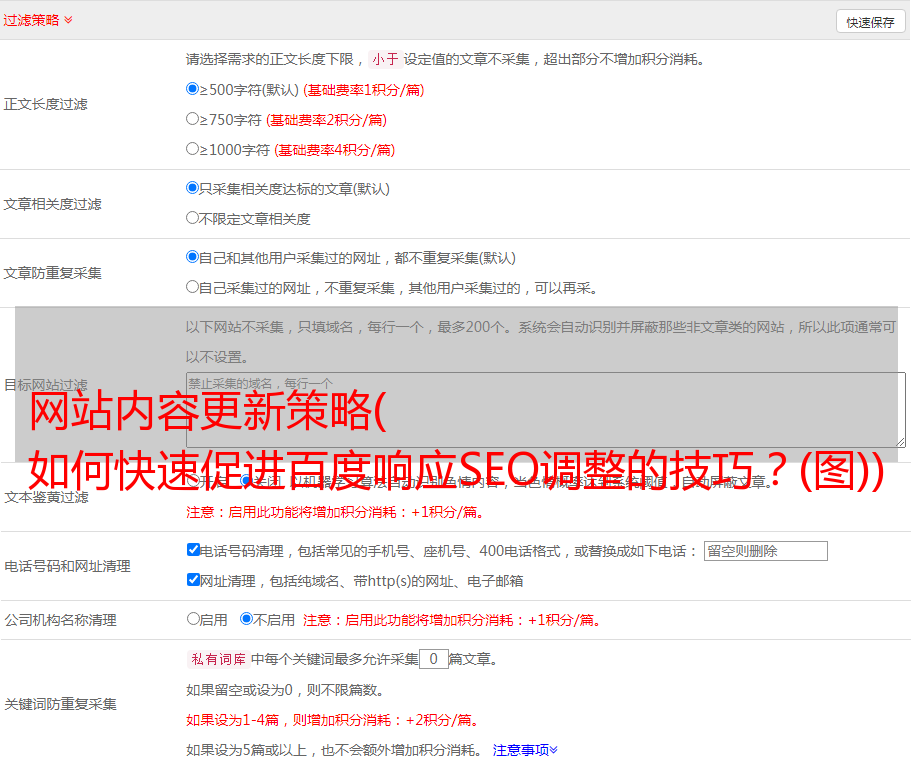Choose 自己采集过的网址,不重复采集 option
This screenshot has width=912, height=768.
193,287
